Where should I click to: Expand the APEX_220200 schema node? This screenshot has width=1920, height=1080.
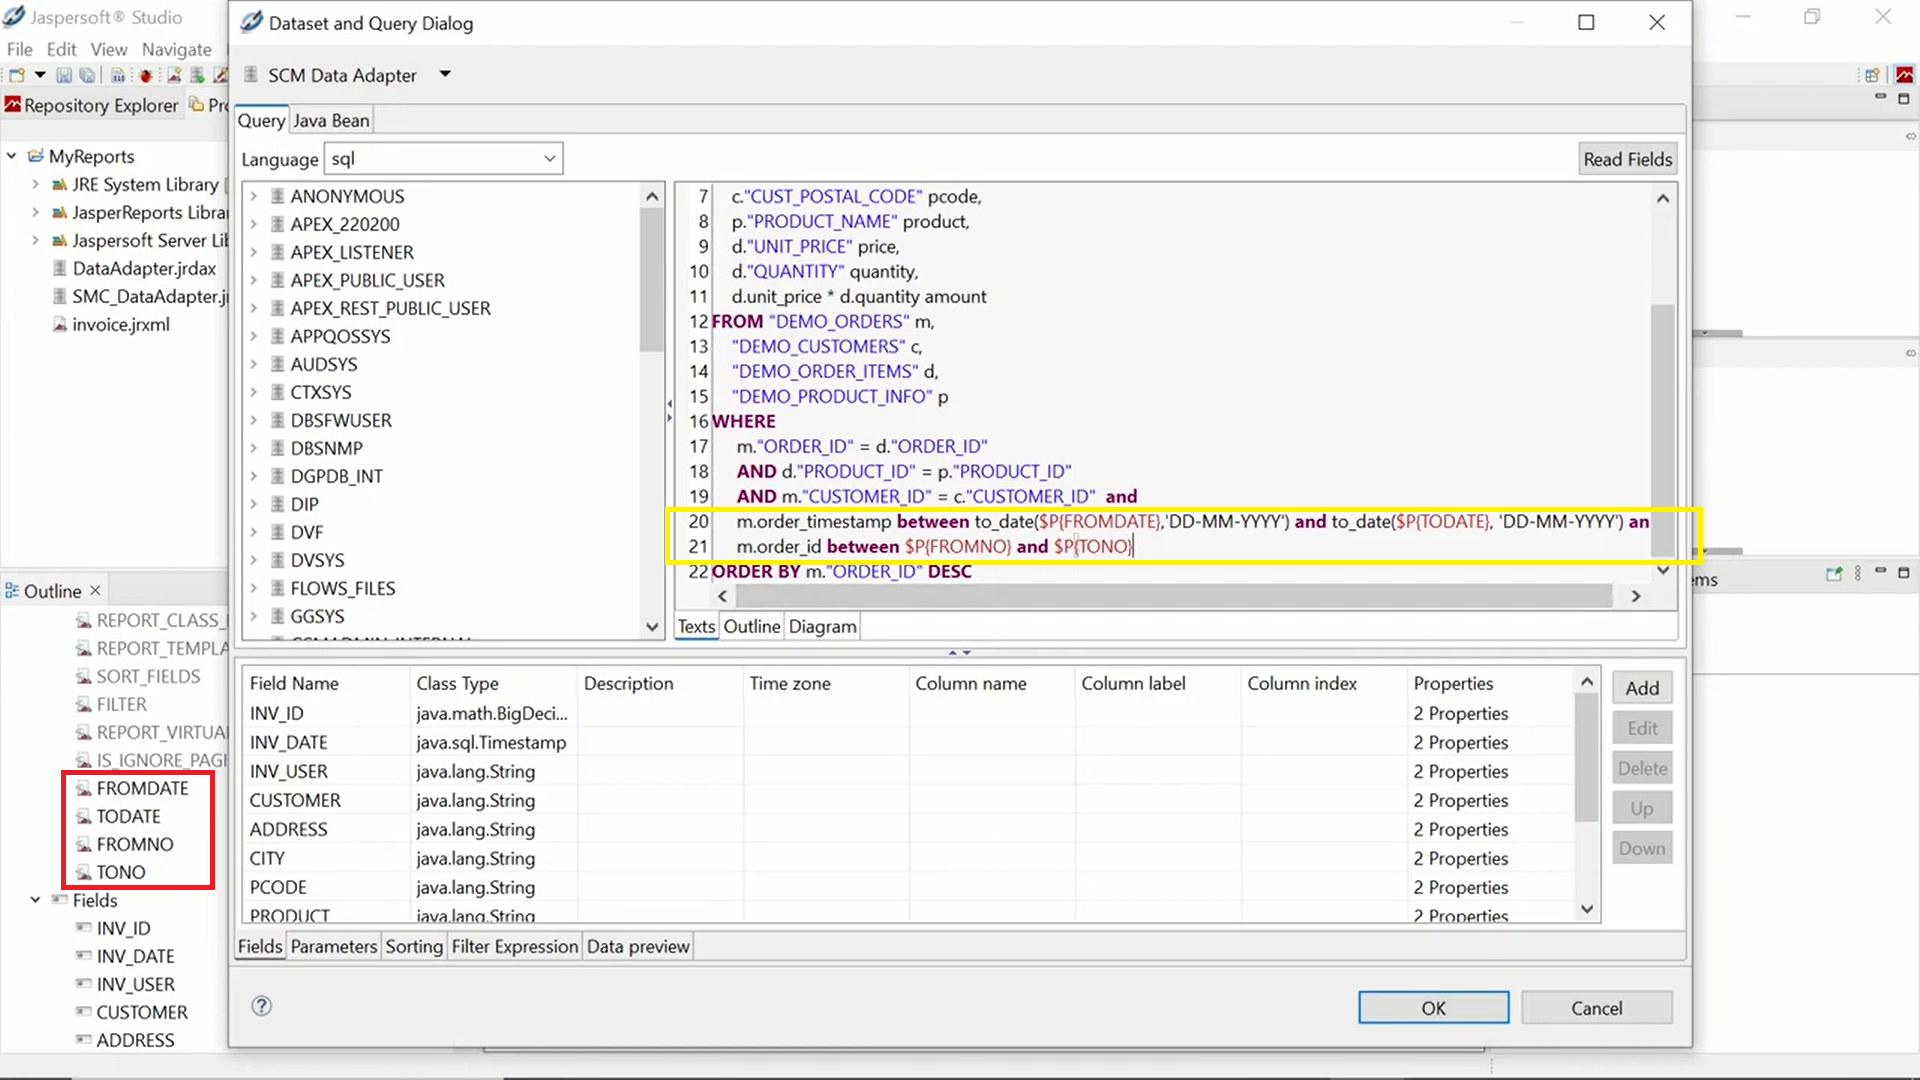click(254, 225)
